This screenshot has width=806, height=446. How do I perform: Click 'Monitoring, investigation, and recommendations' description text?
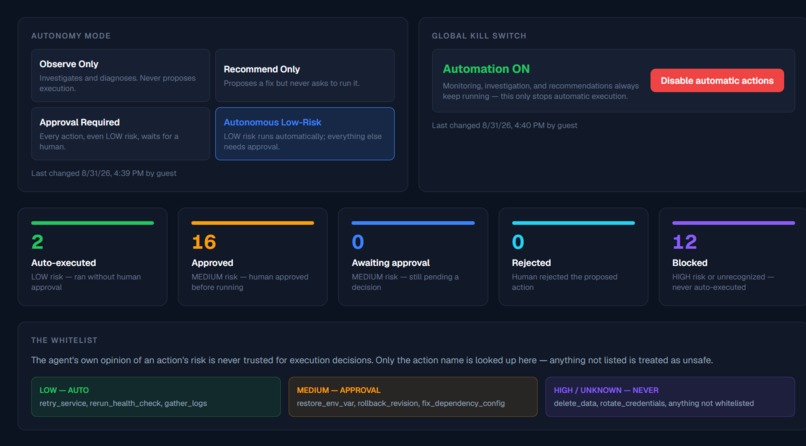pyautogui.click(x=541, y=91)
